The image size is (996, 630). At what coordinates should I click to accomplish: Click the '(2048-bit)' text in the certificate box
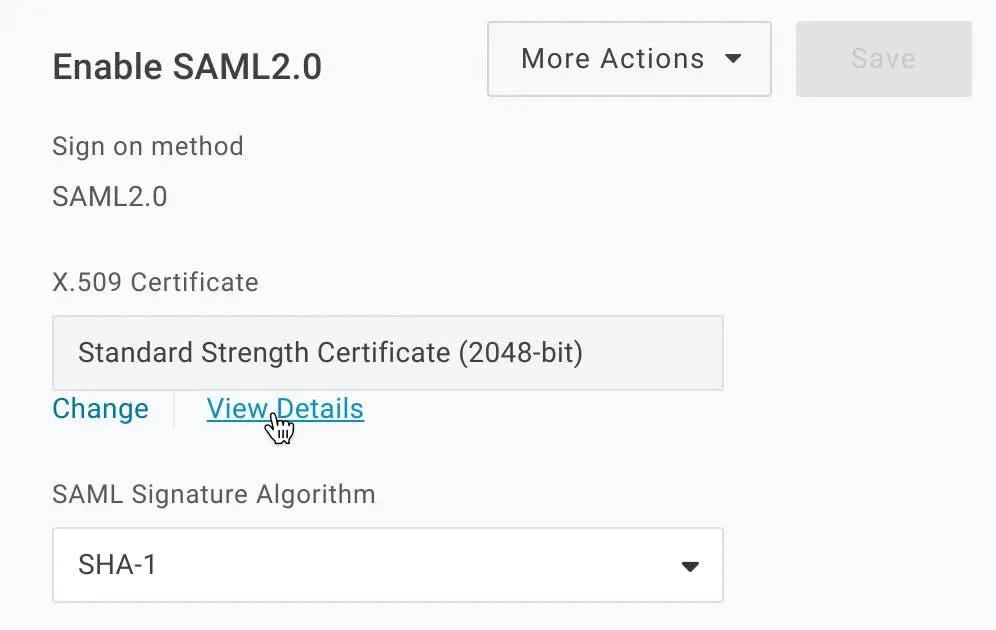(520, 353)
